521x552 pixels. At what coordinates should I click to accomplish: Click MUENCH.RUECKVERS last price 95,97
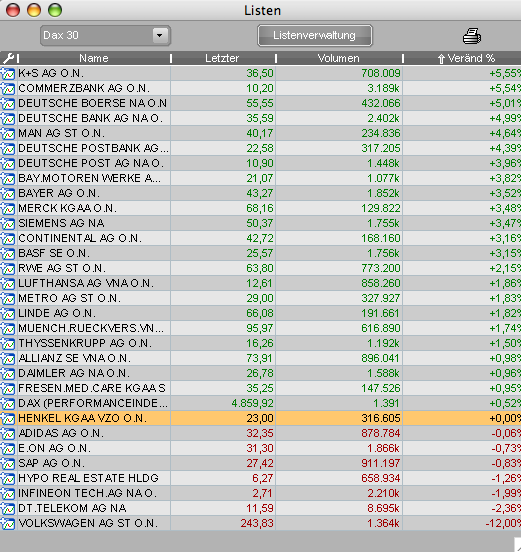tap(259, 328)
